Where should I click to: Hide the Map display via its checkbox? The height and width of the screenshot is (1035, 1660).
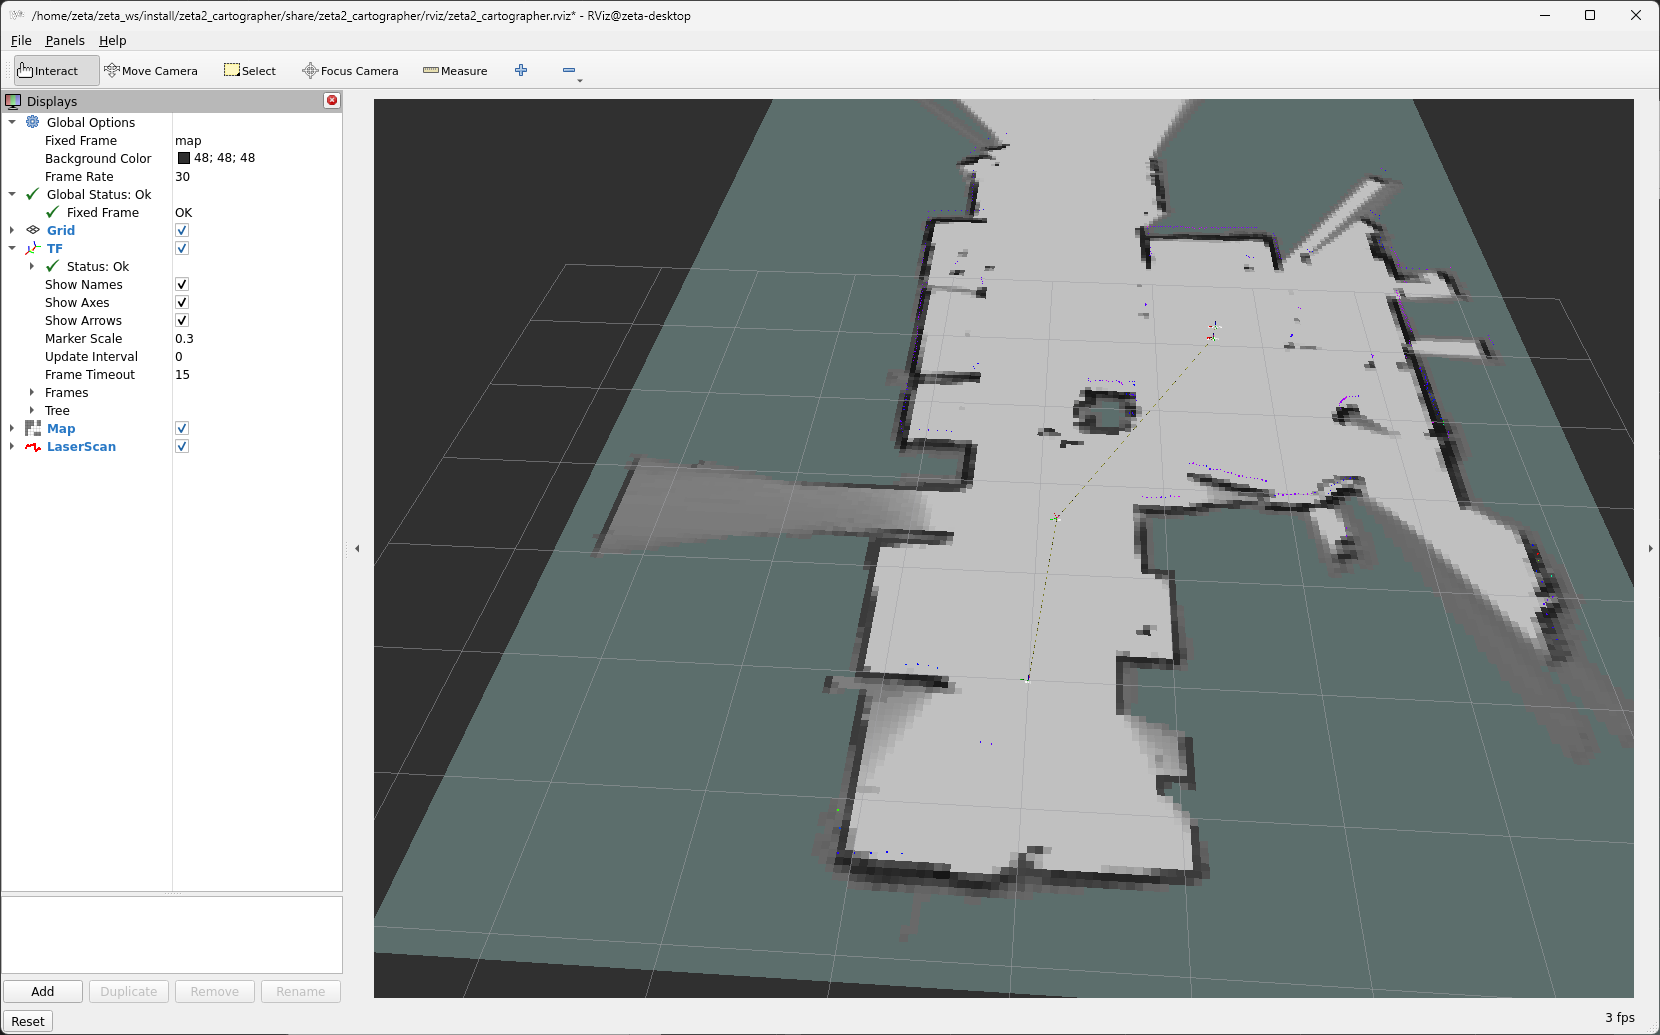click(182, 428)
